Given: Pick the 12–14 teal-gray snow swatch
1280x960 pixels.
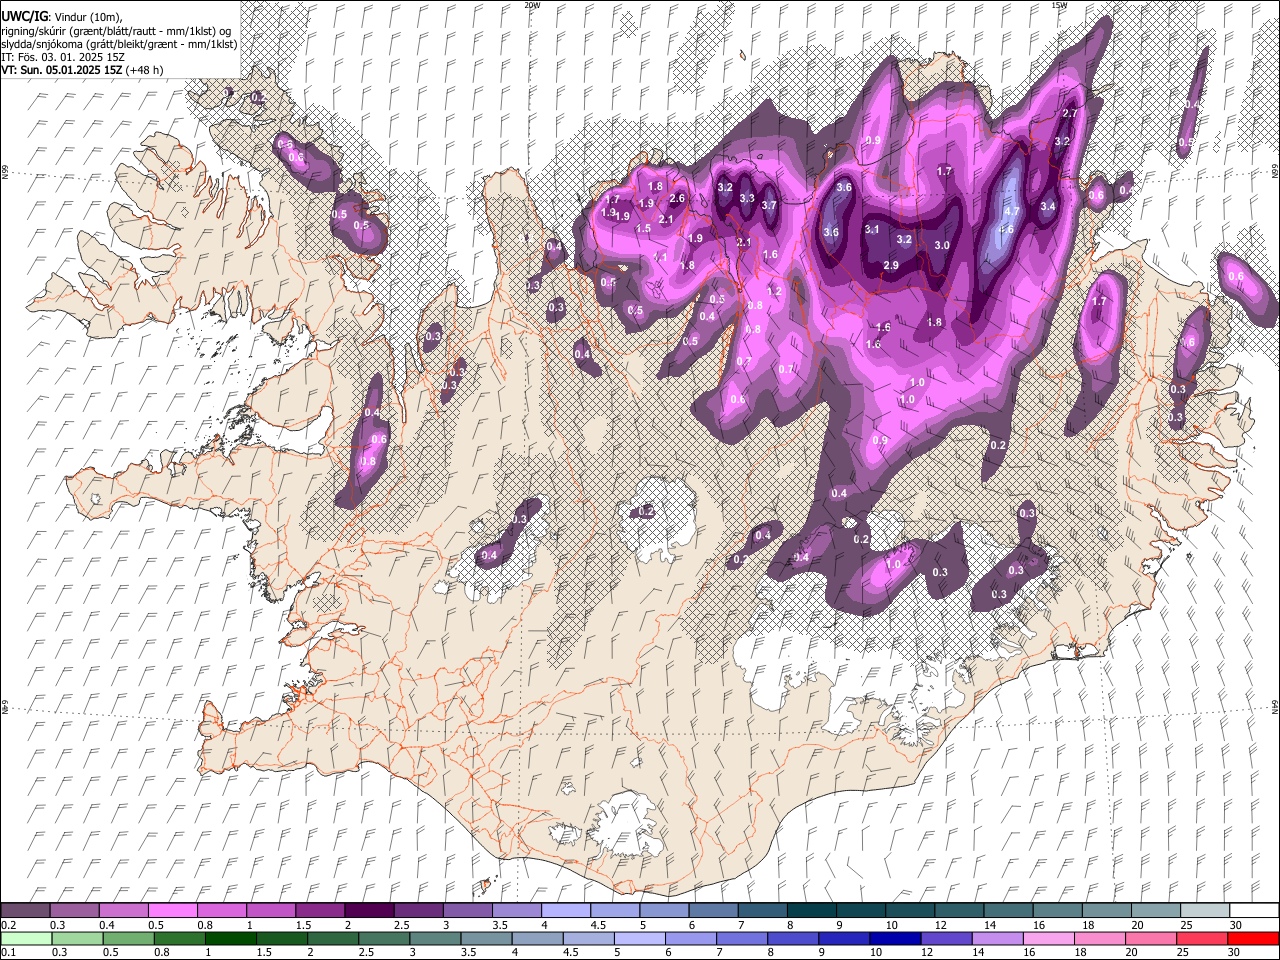Looking at the screenshot, I should [x=959, y=910].
